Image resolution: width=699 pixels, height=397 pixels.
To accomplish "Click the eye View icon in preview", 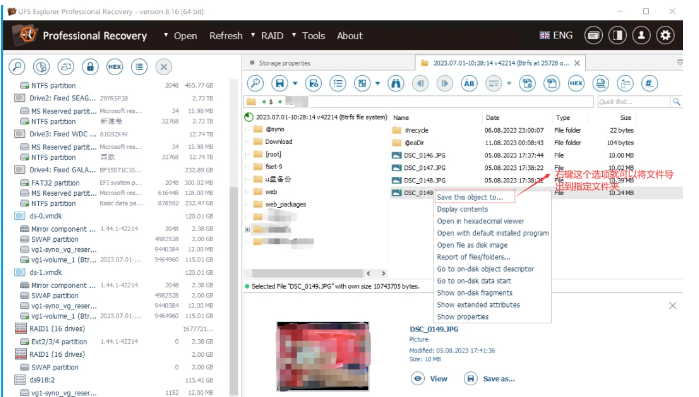I will (x=418, y=379).
